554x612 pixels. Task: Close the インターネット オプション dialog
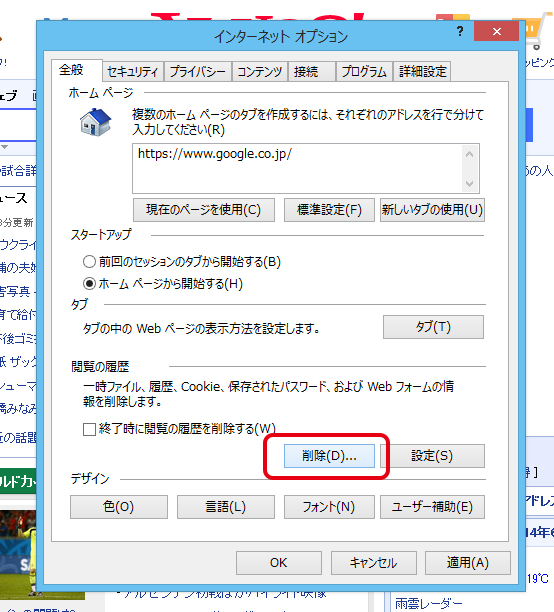[x=496, y=31]
